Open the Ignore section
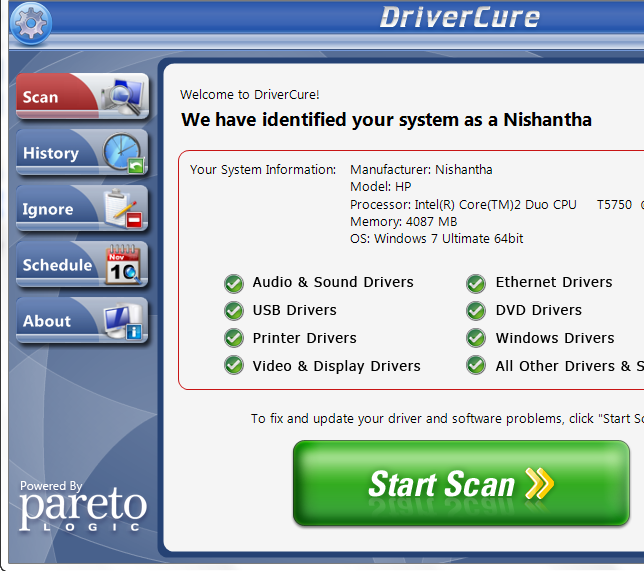This screenshot has width=644, height=571. [82, 208]
